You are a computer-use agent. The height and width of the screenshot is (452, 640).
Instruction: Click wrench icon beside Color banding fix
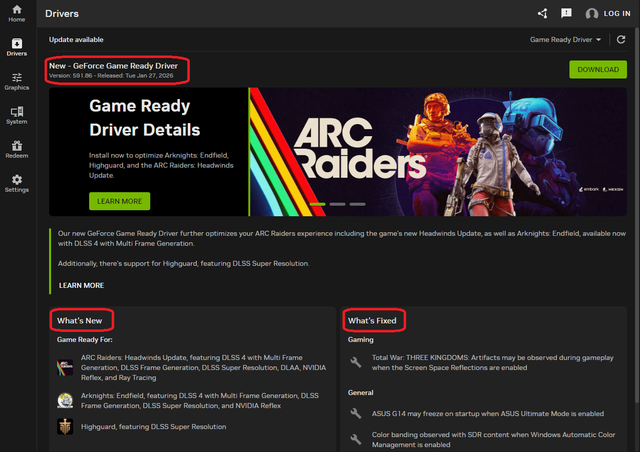(356, 439)
